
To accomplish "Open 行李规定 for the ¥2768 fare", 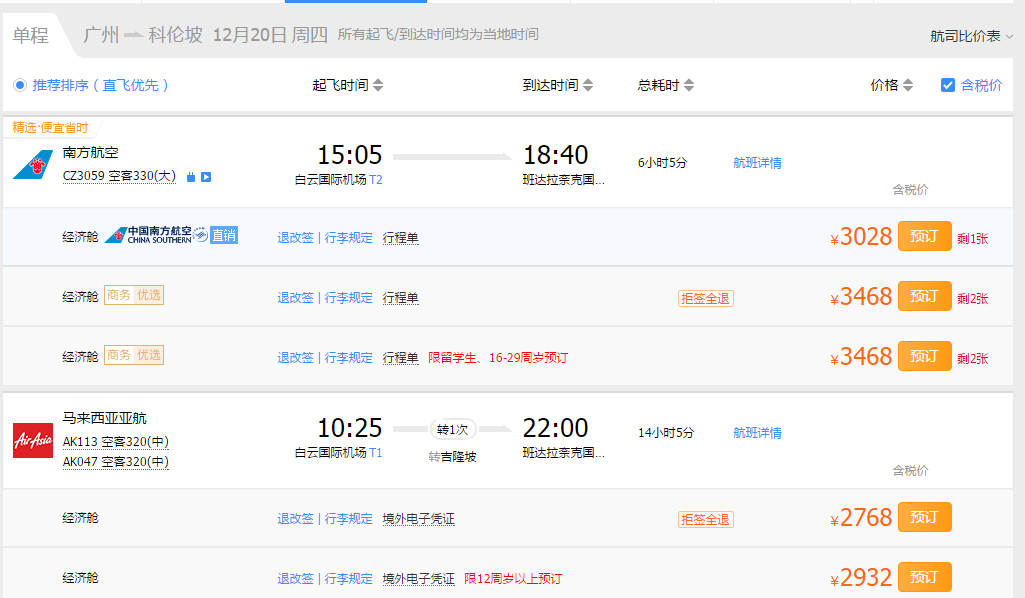I will [x=348, y=519].
